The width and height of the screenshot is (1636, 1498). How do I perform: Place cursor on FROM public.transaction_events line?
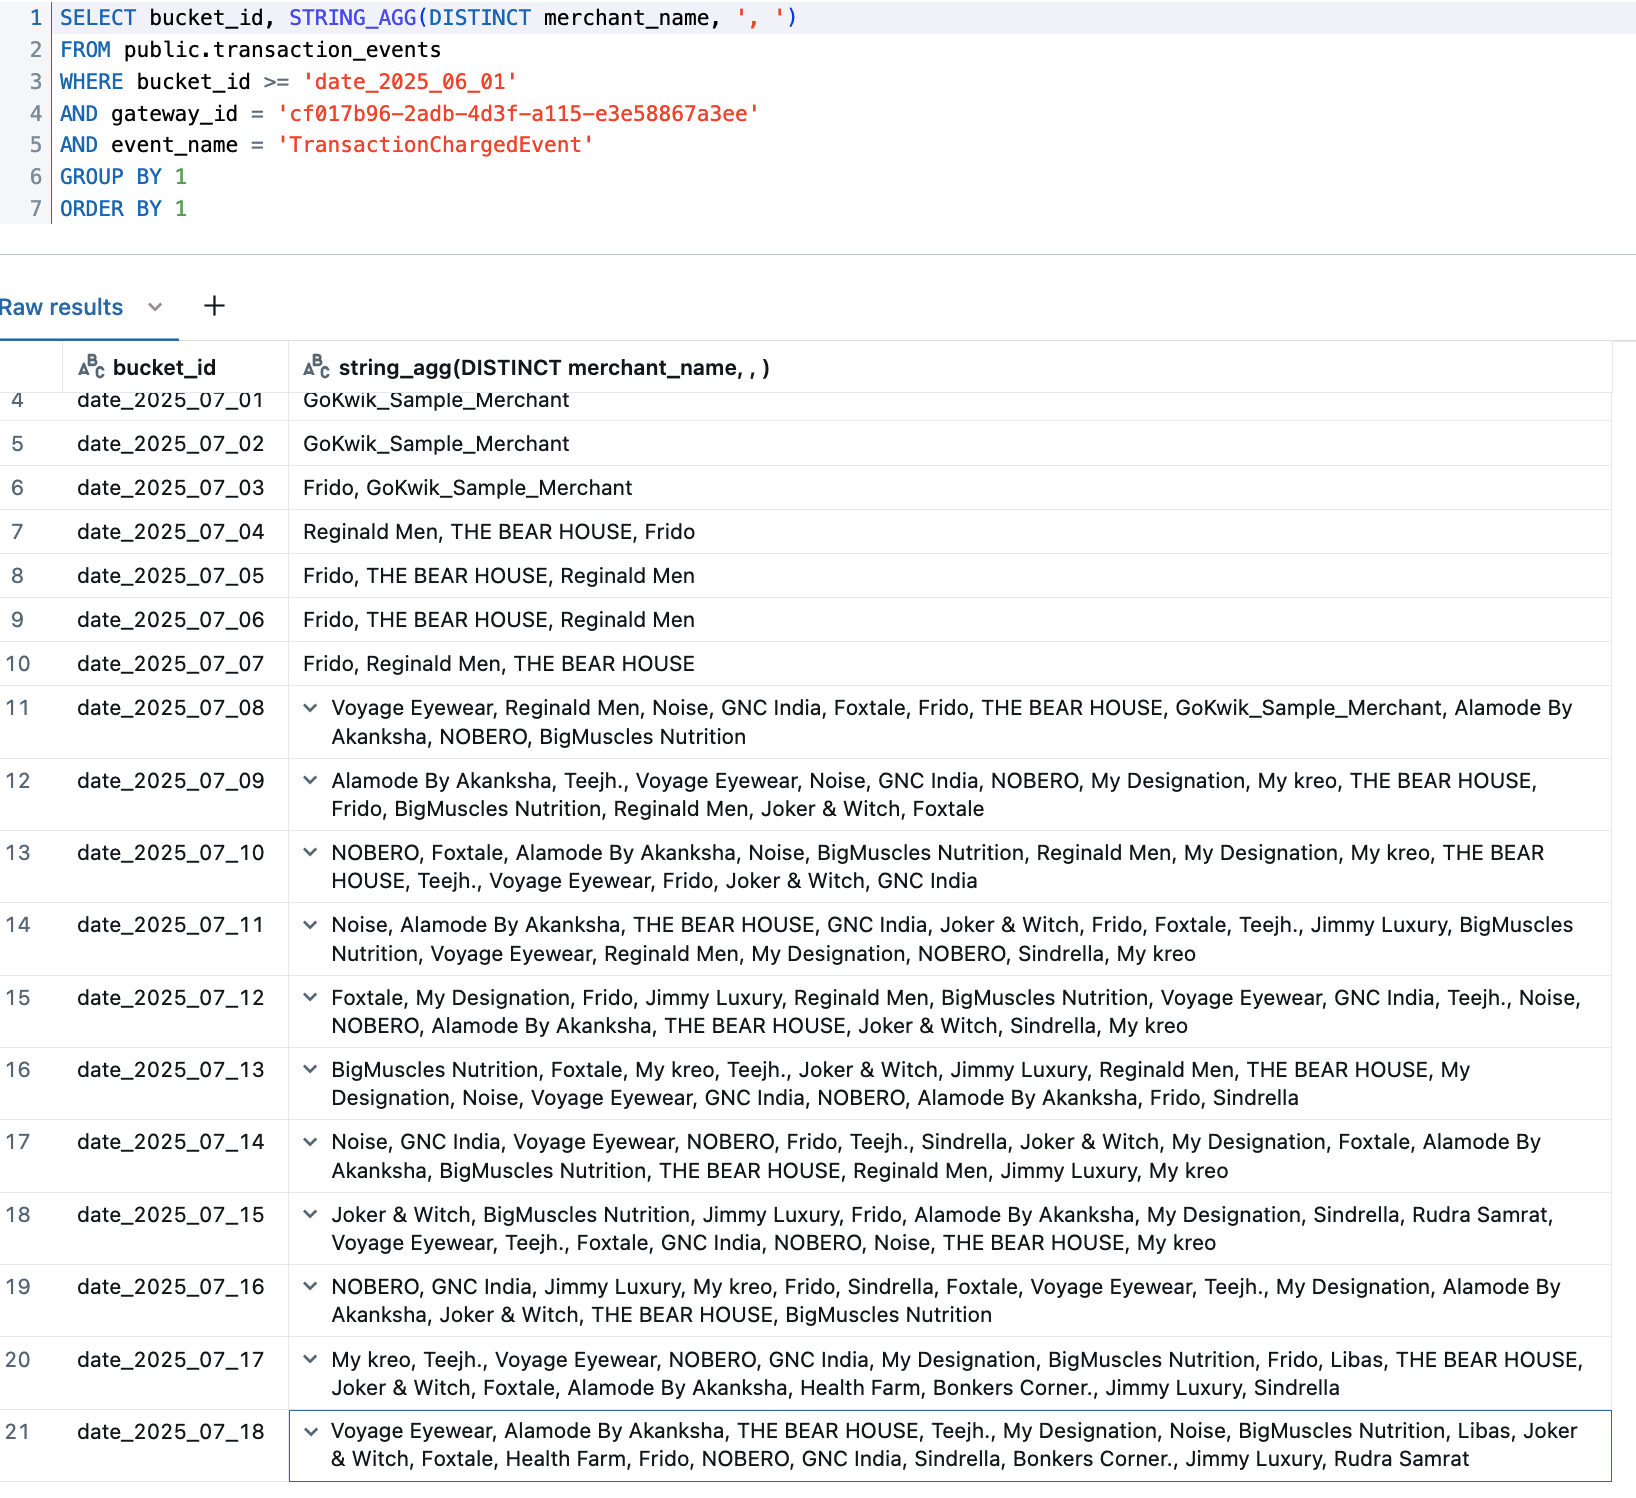click(250, 50)
